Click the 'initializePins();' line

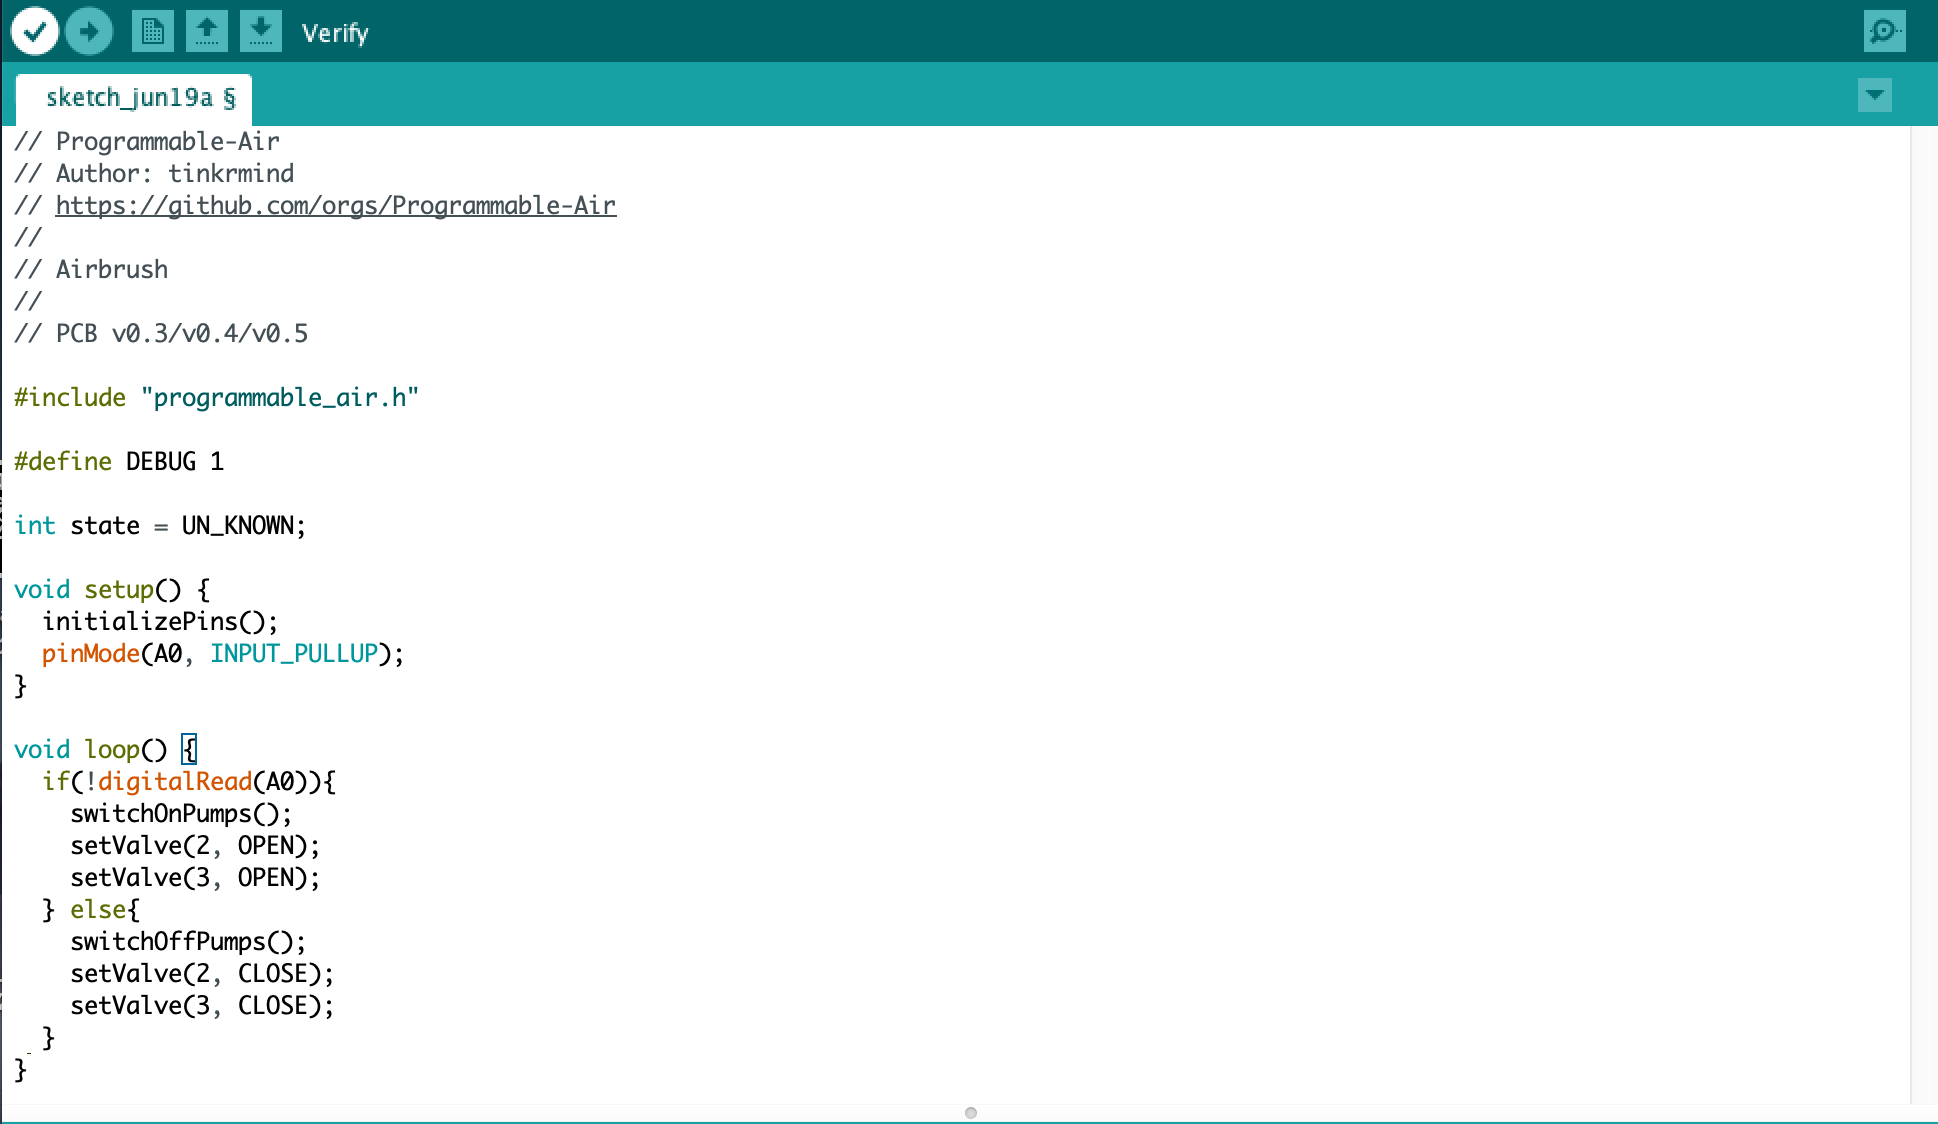[160, 621]
